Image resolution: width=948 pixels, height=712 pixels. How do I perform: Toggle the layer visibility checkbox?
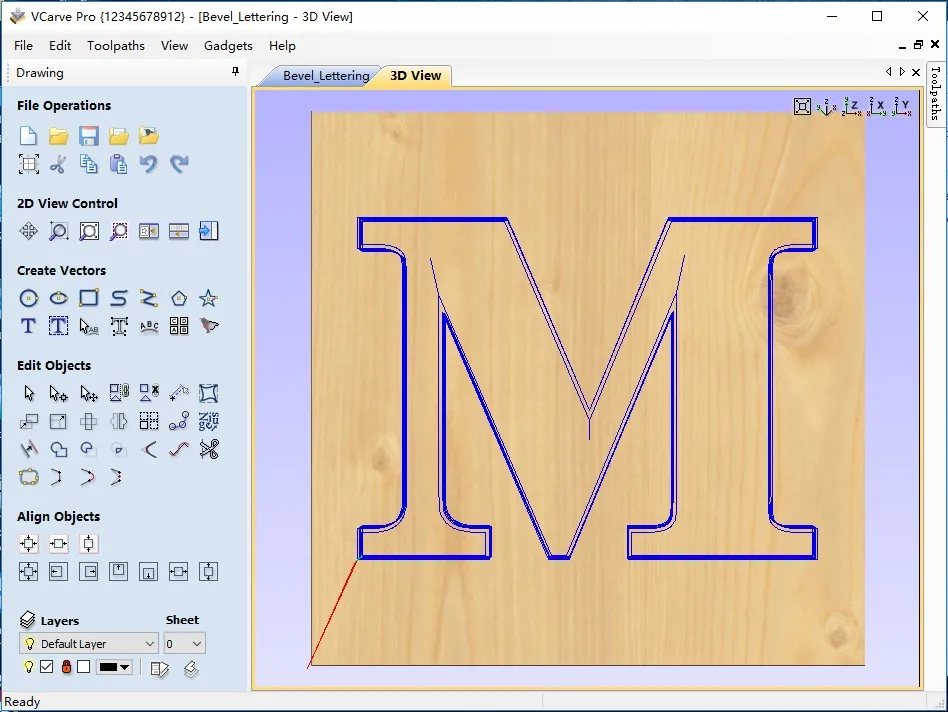coord(47,667)
